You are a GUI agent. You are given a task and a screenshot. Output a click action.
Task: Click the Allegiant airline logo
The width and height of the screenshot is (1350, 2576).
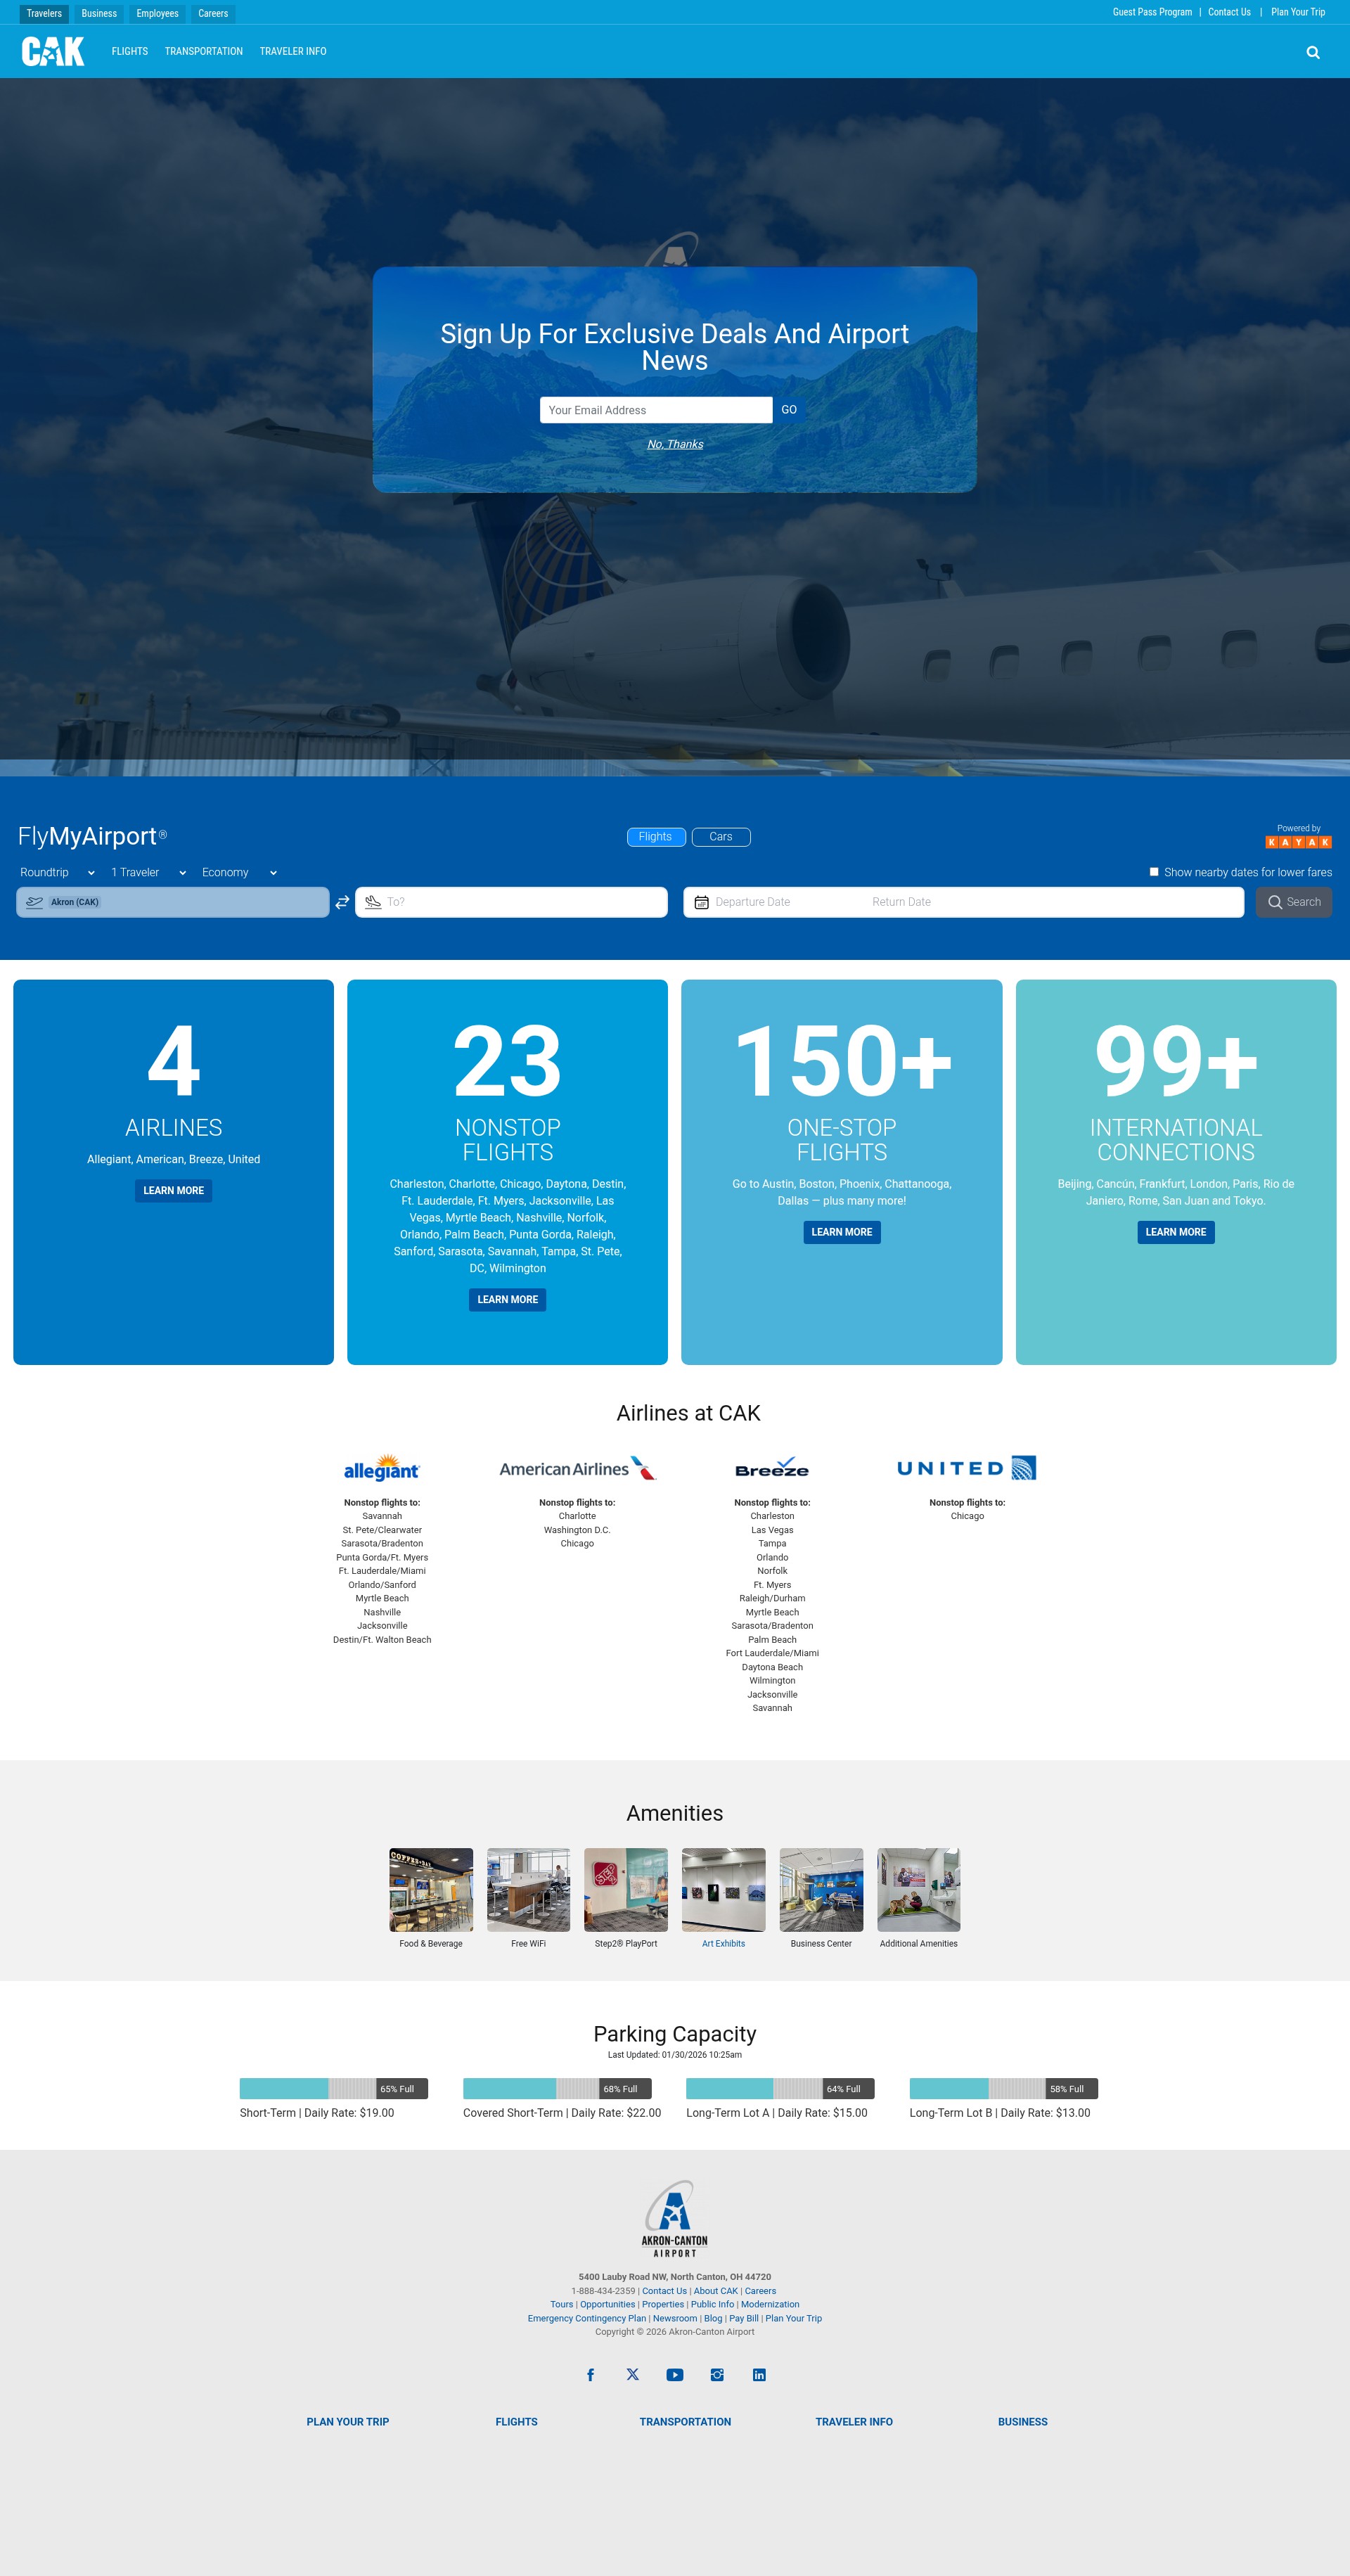382,1467
